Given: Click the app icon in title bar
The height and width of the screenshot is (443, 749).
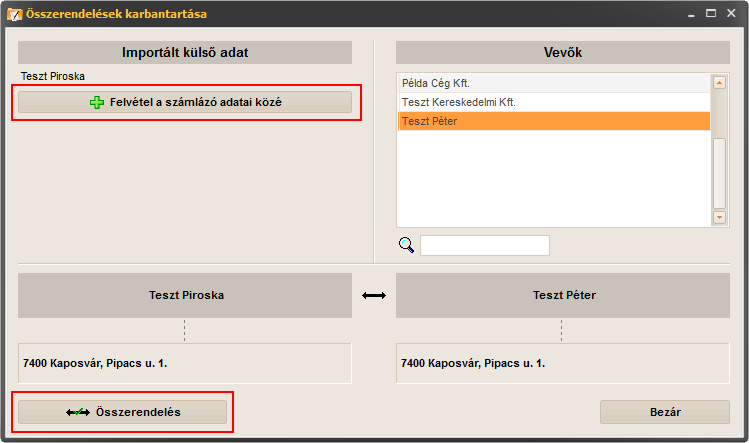Looking at the screenshot, I should pyautogui.click(x=14, y=14).
